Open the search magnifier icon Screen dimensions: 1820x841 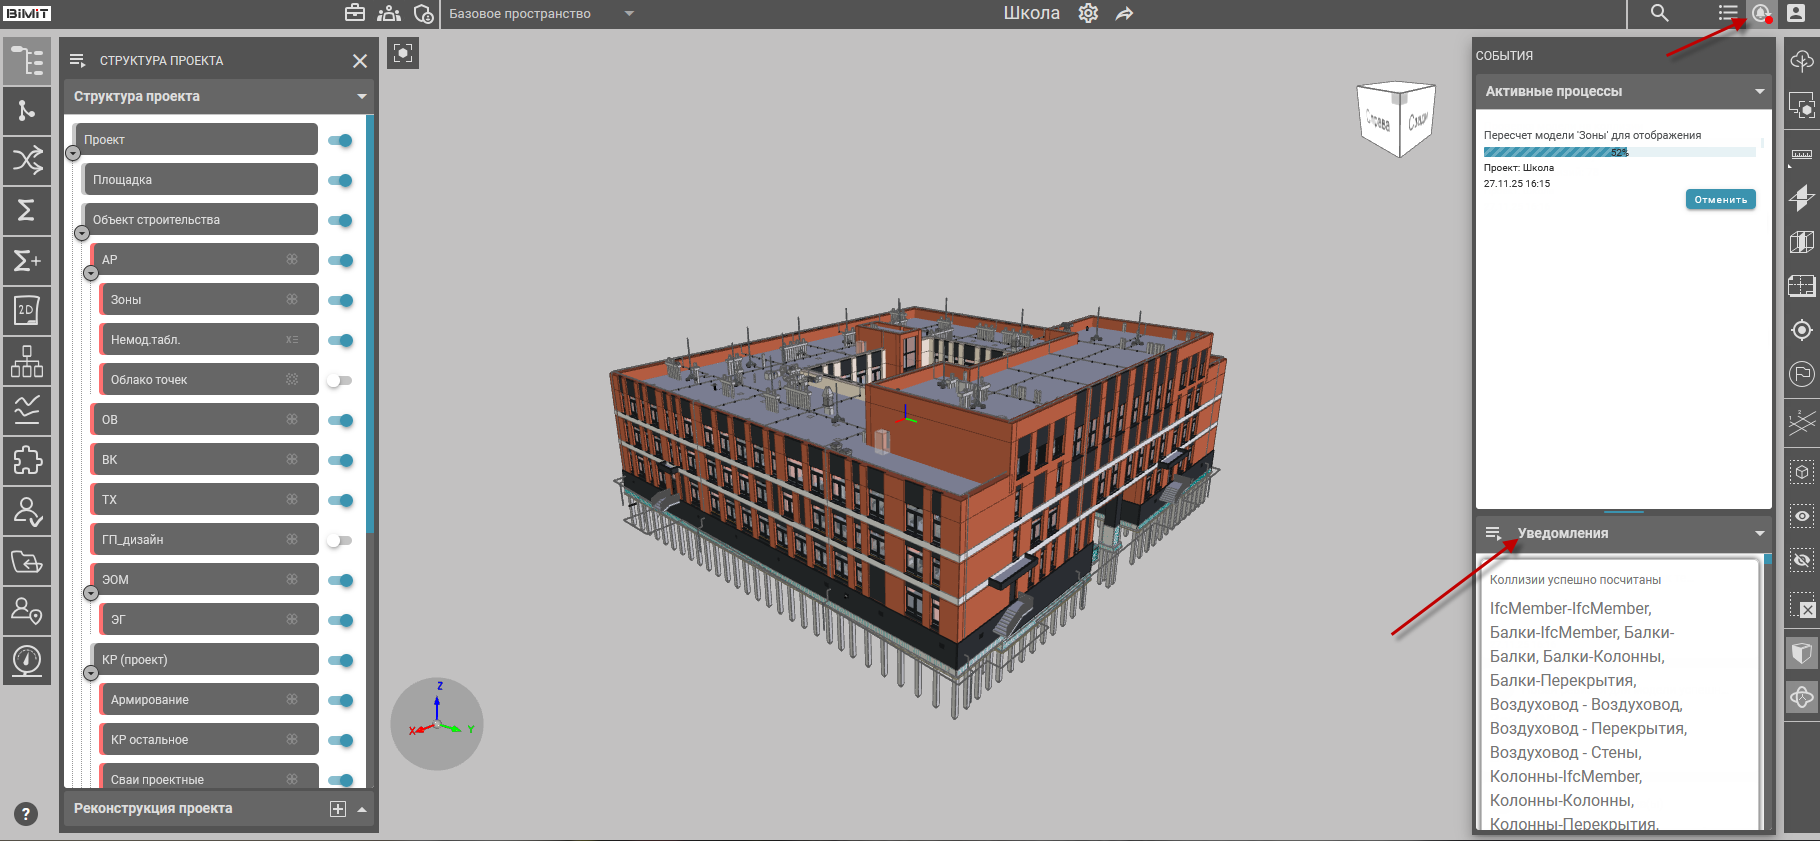(x=1659, y=13)
